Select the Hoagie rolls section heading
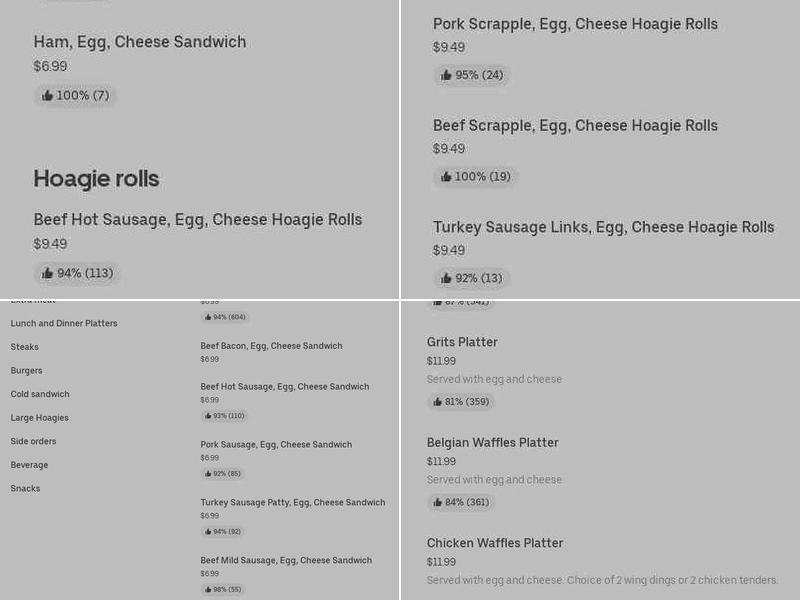Screen dimensions: 800x600 coord(95,179)
